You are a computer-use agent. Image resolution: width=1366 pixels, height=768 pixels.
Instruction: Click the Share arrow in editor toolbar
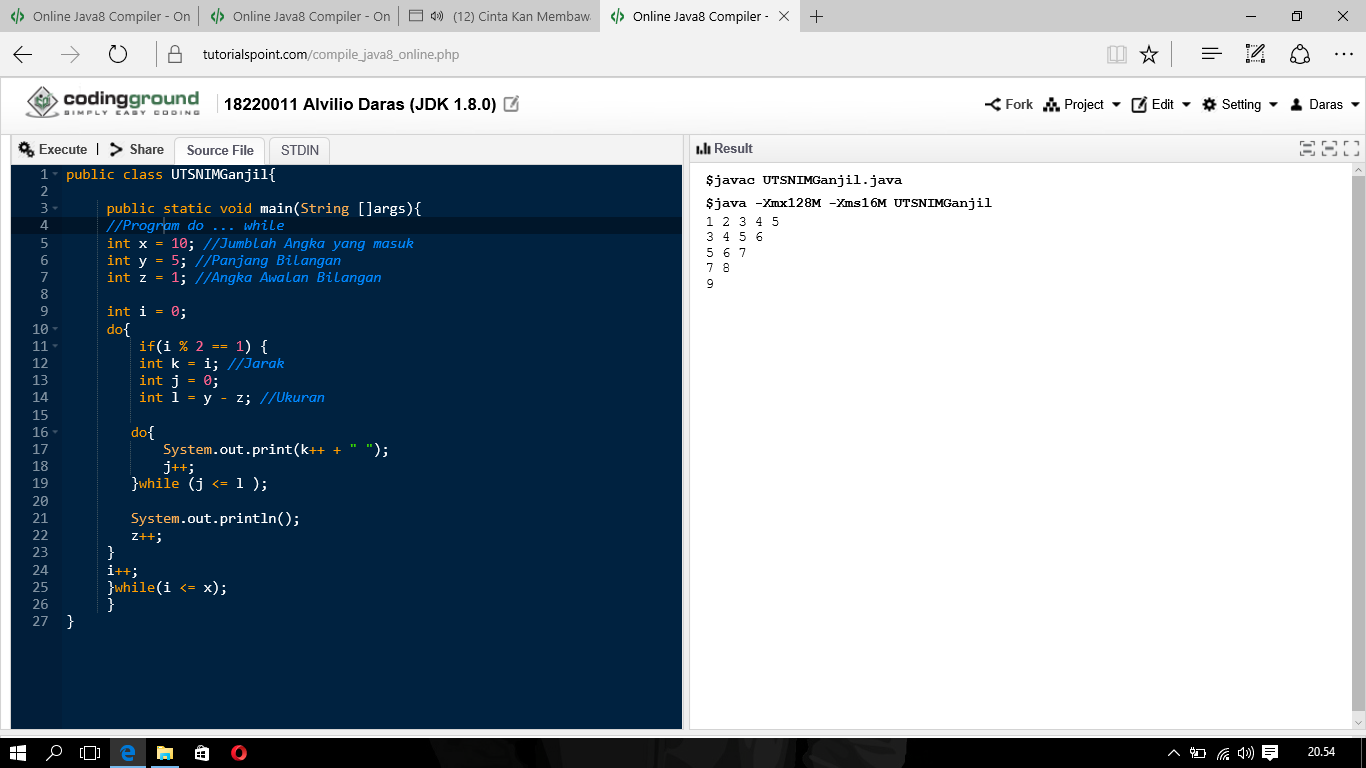(117, 149)
